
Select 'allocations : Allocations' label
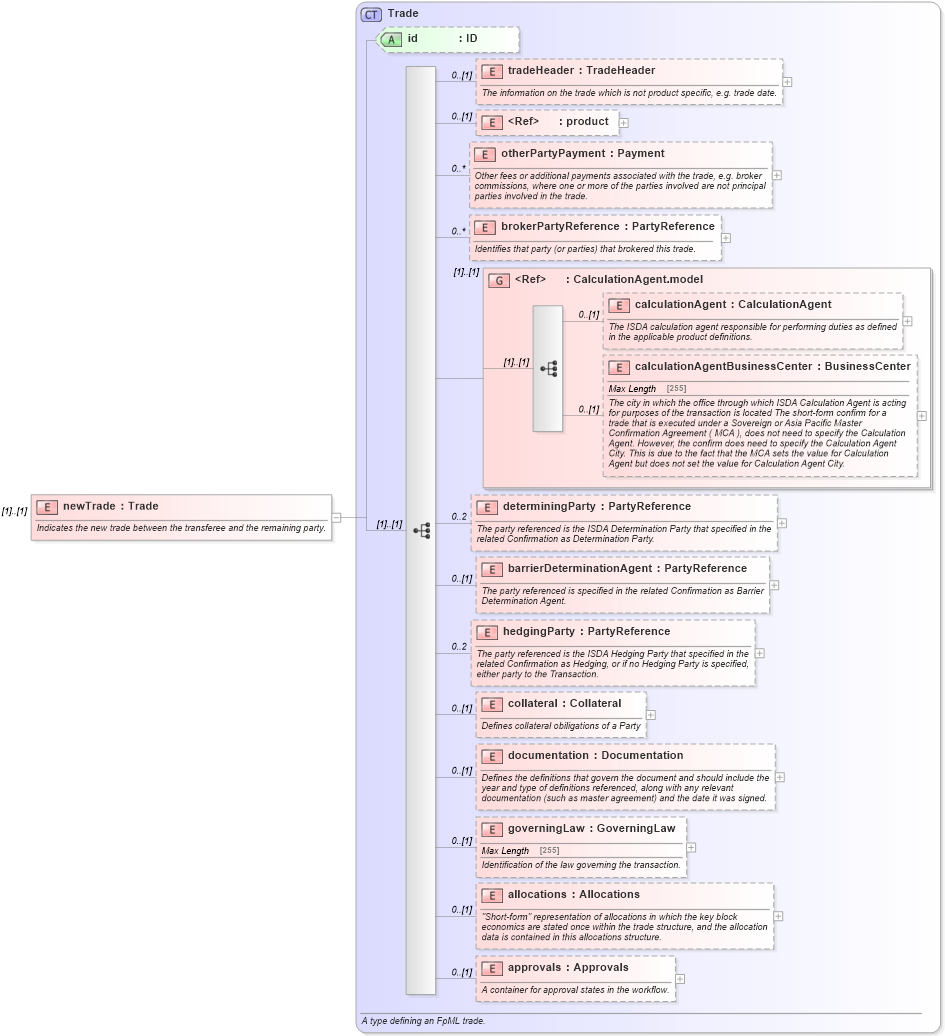coord(574,894)
